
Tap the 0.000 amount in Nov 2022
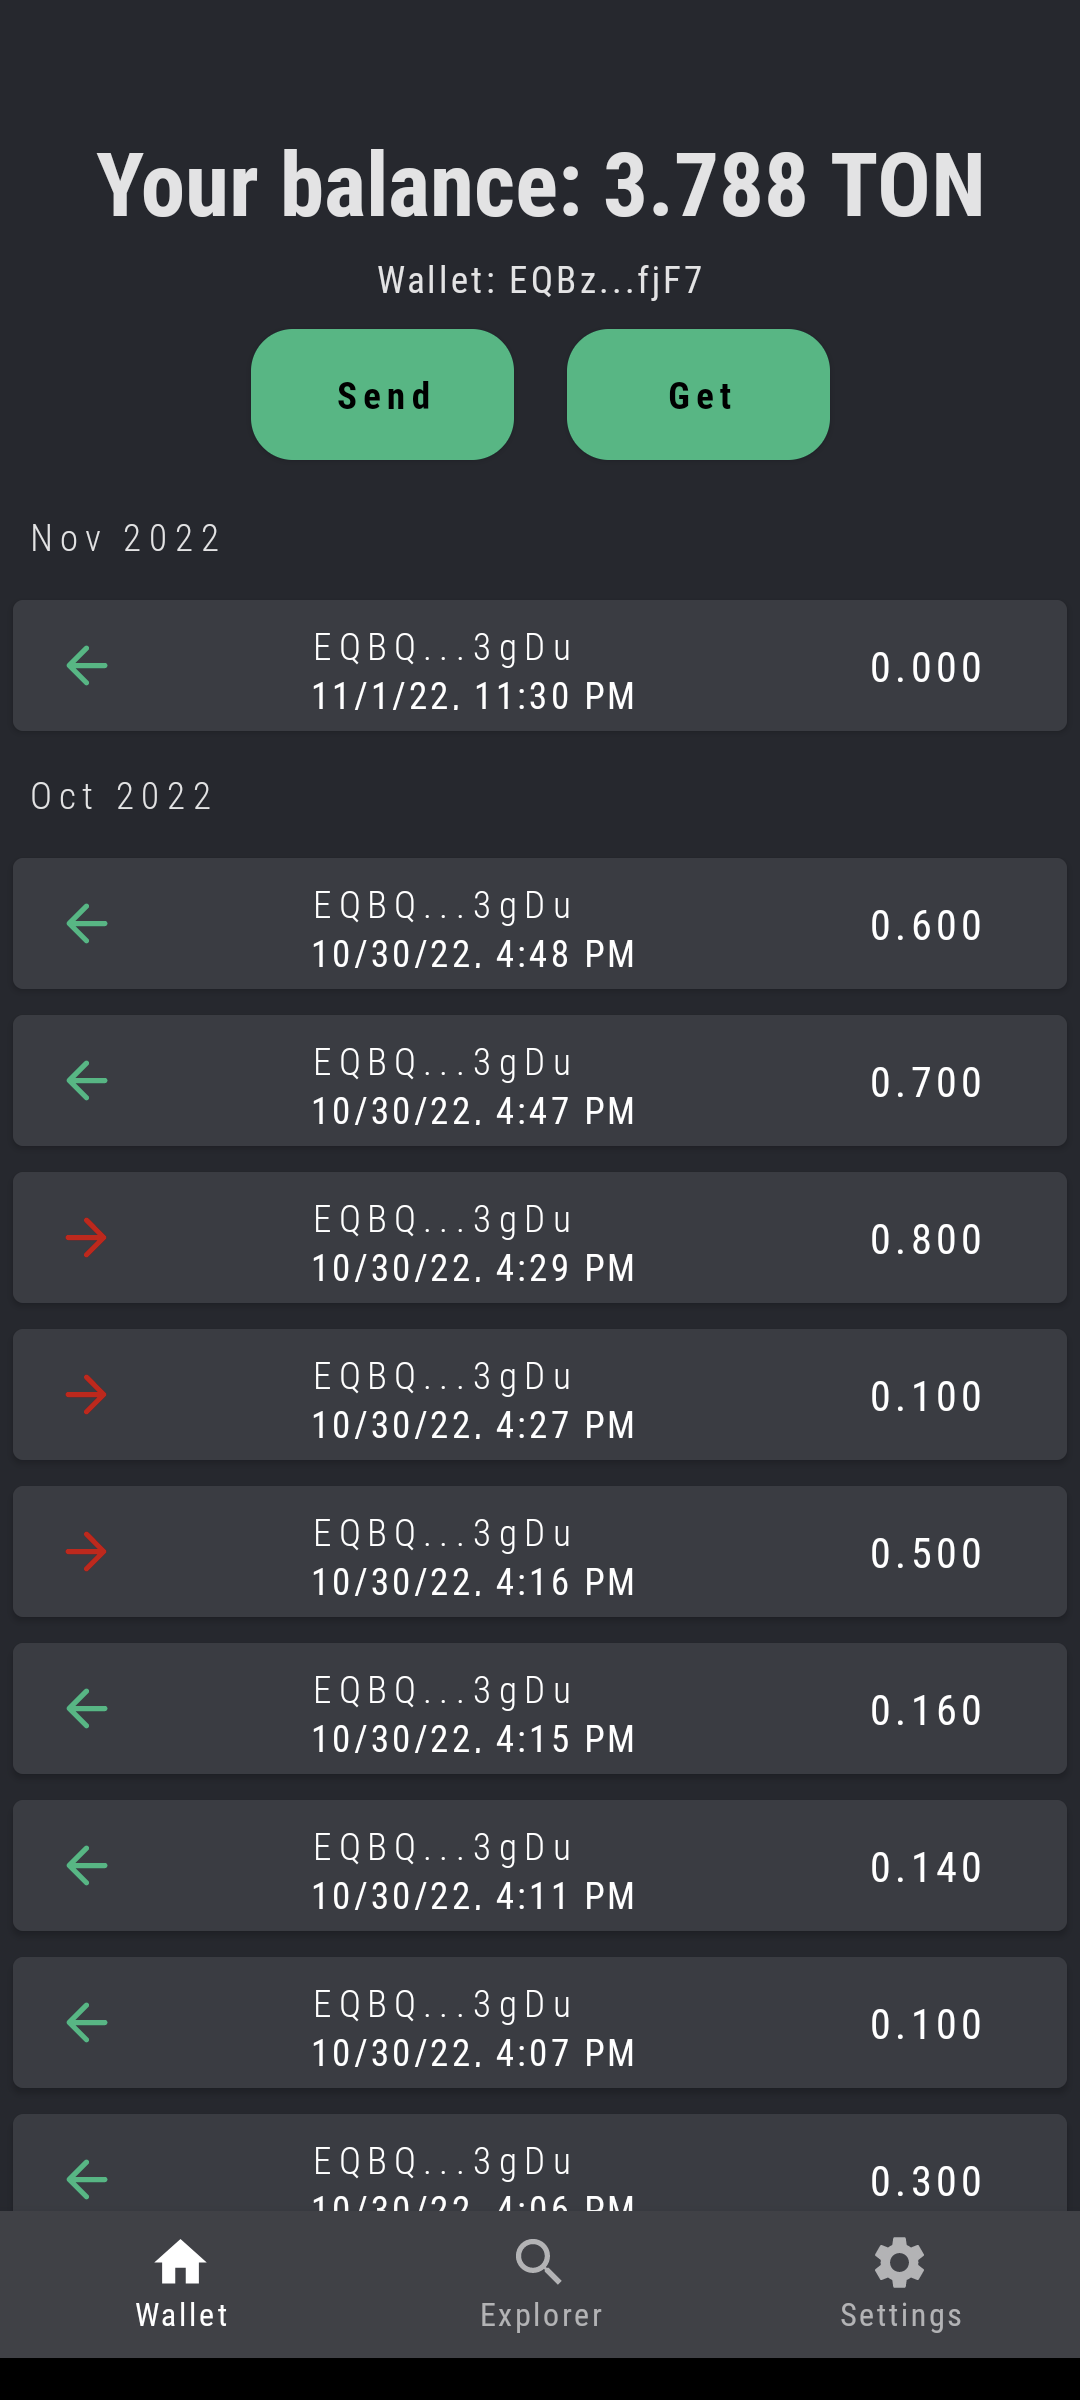[x=926, y=667]
